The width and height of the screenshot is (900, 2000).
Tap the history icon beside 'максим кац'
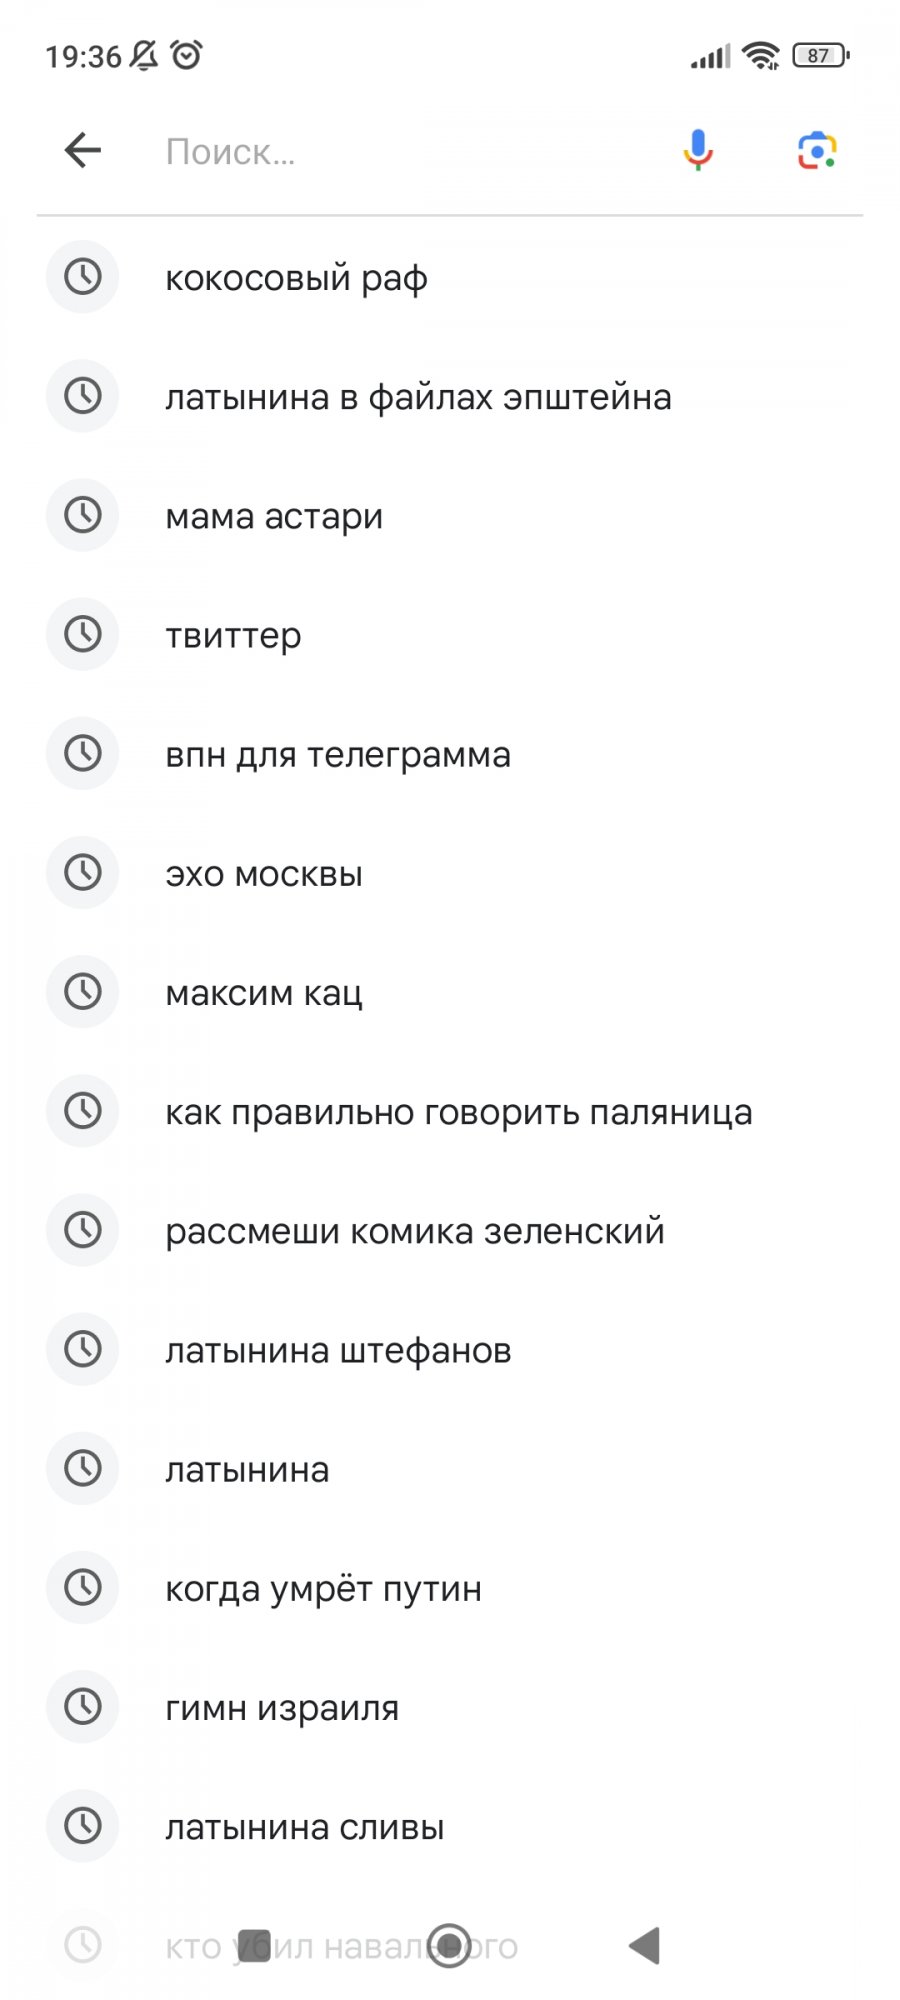pyautogui.click(x=83, y=991)
